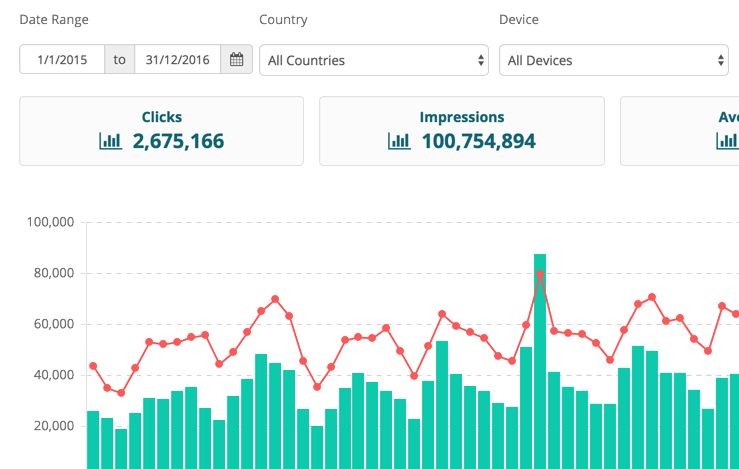The image size is (739, 469).
Task: Click the Clicks total 2,675,166
Action: click(x=178, y=141)
